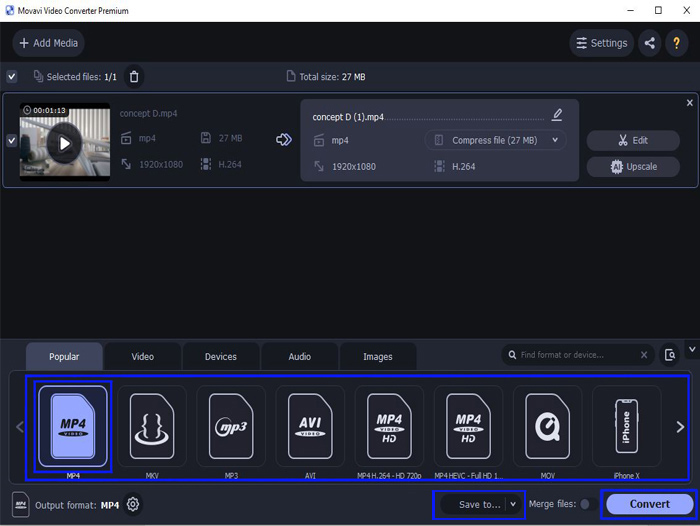Switch to the Images tab
This screenshot has height=526, width=700.
pyautogui.click(x=378, y=356)
